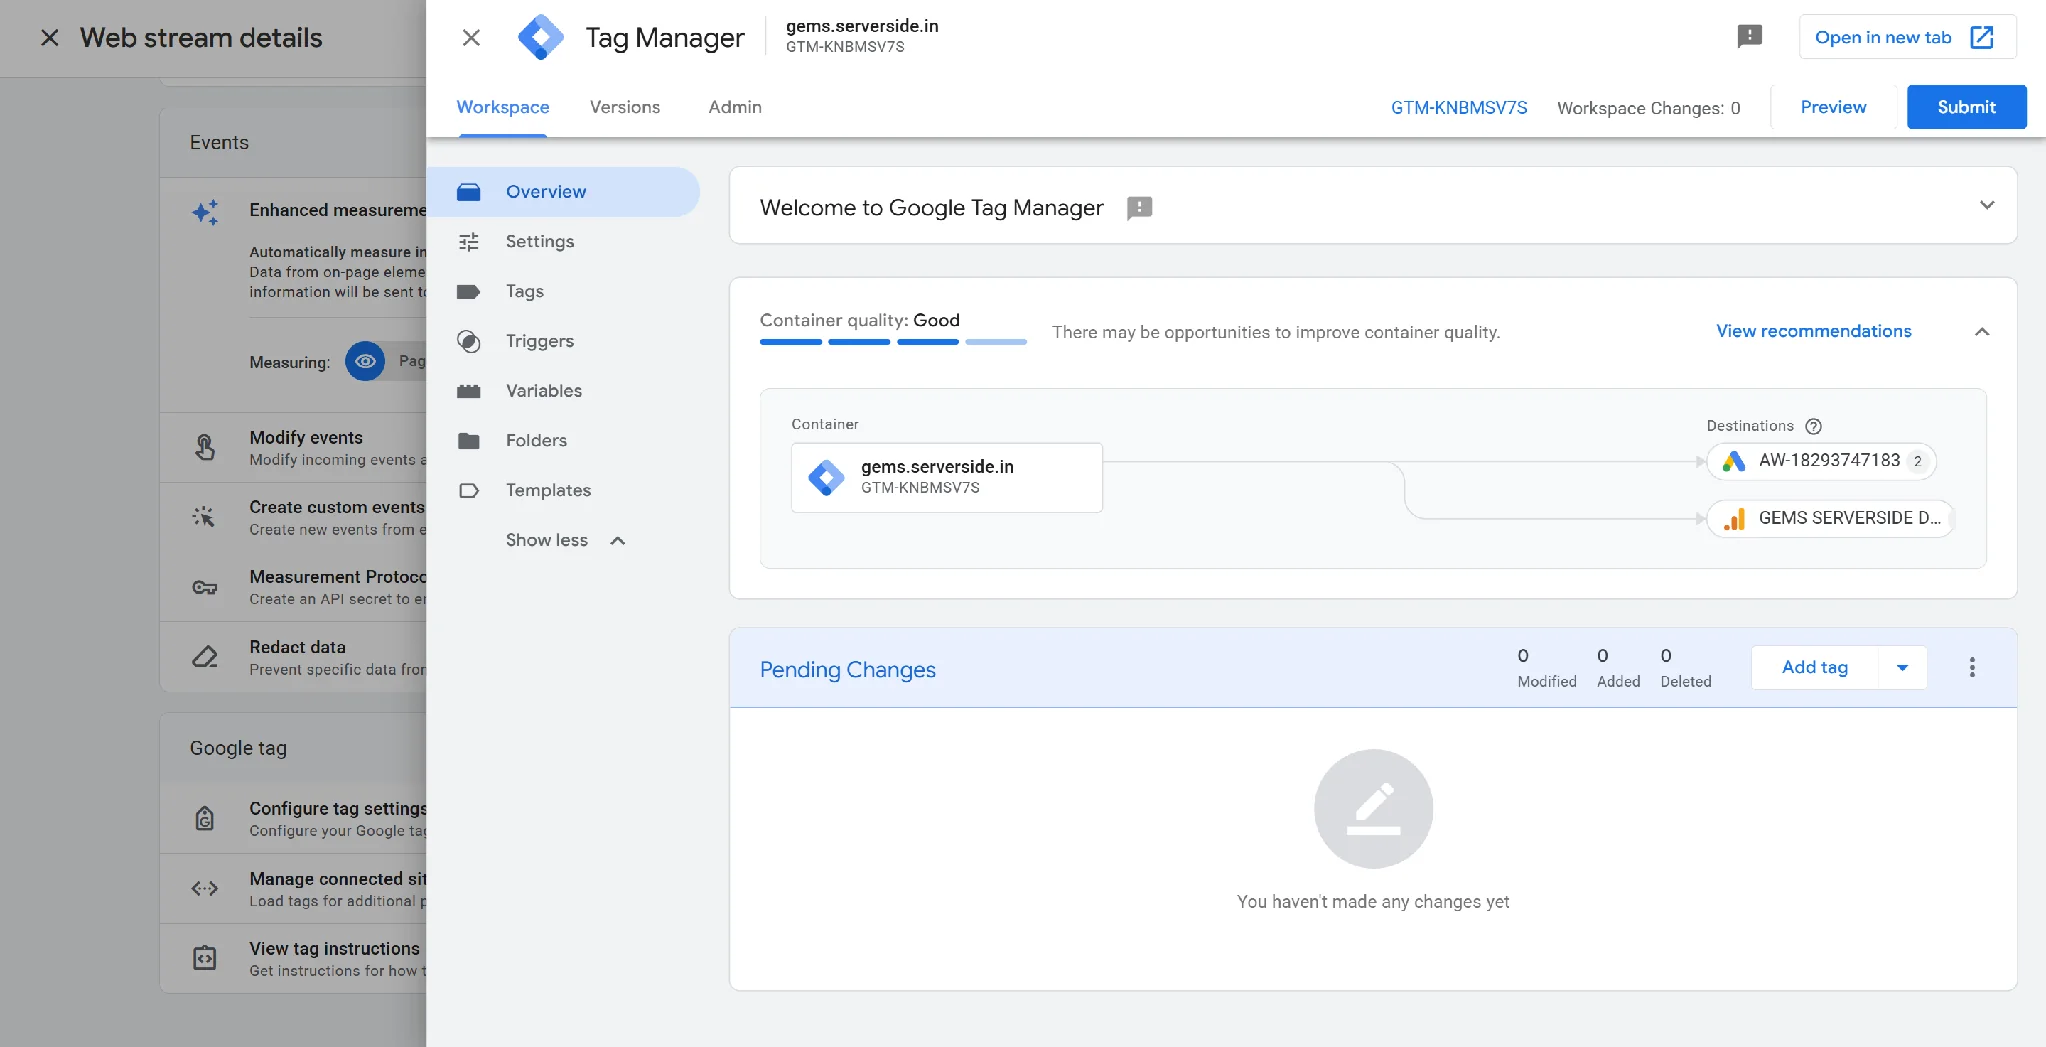Open Triggers in the sidebar

pos(563,341)
